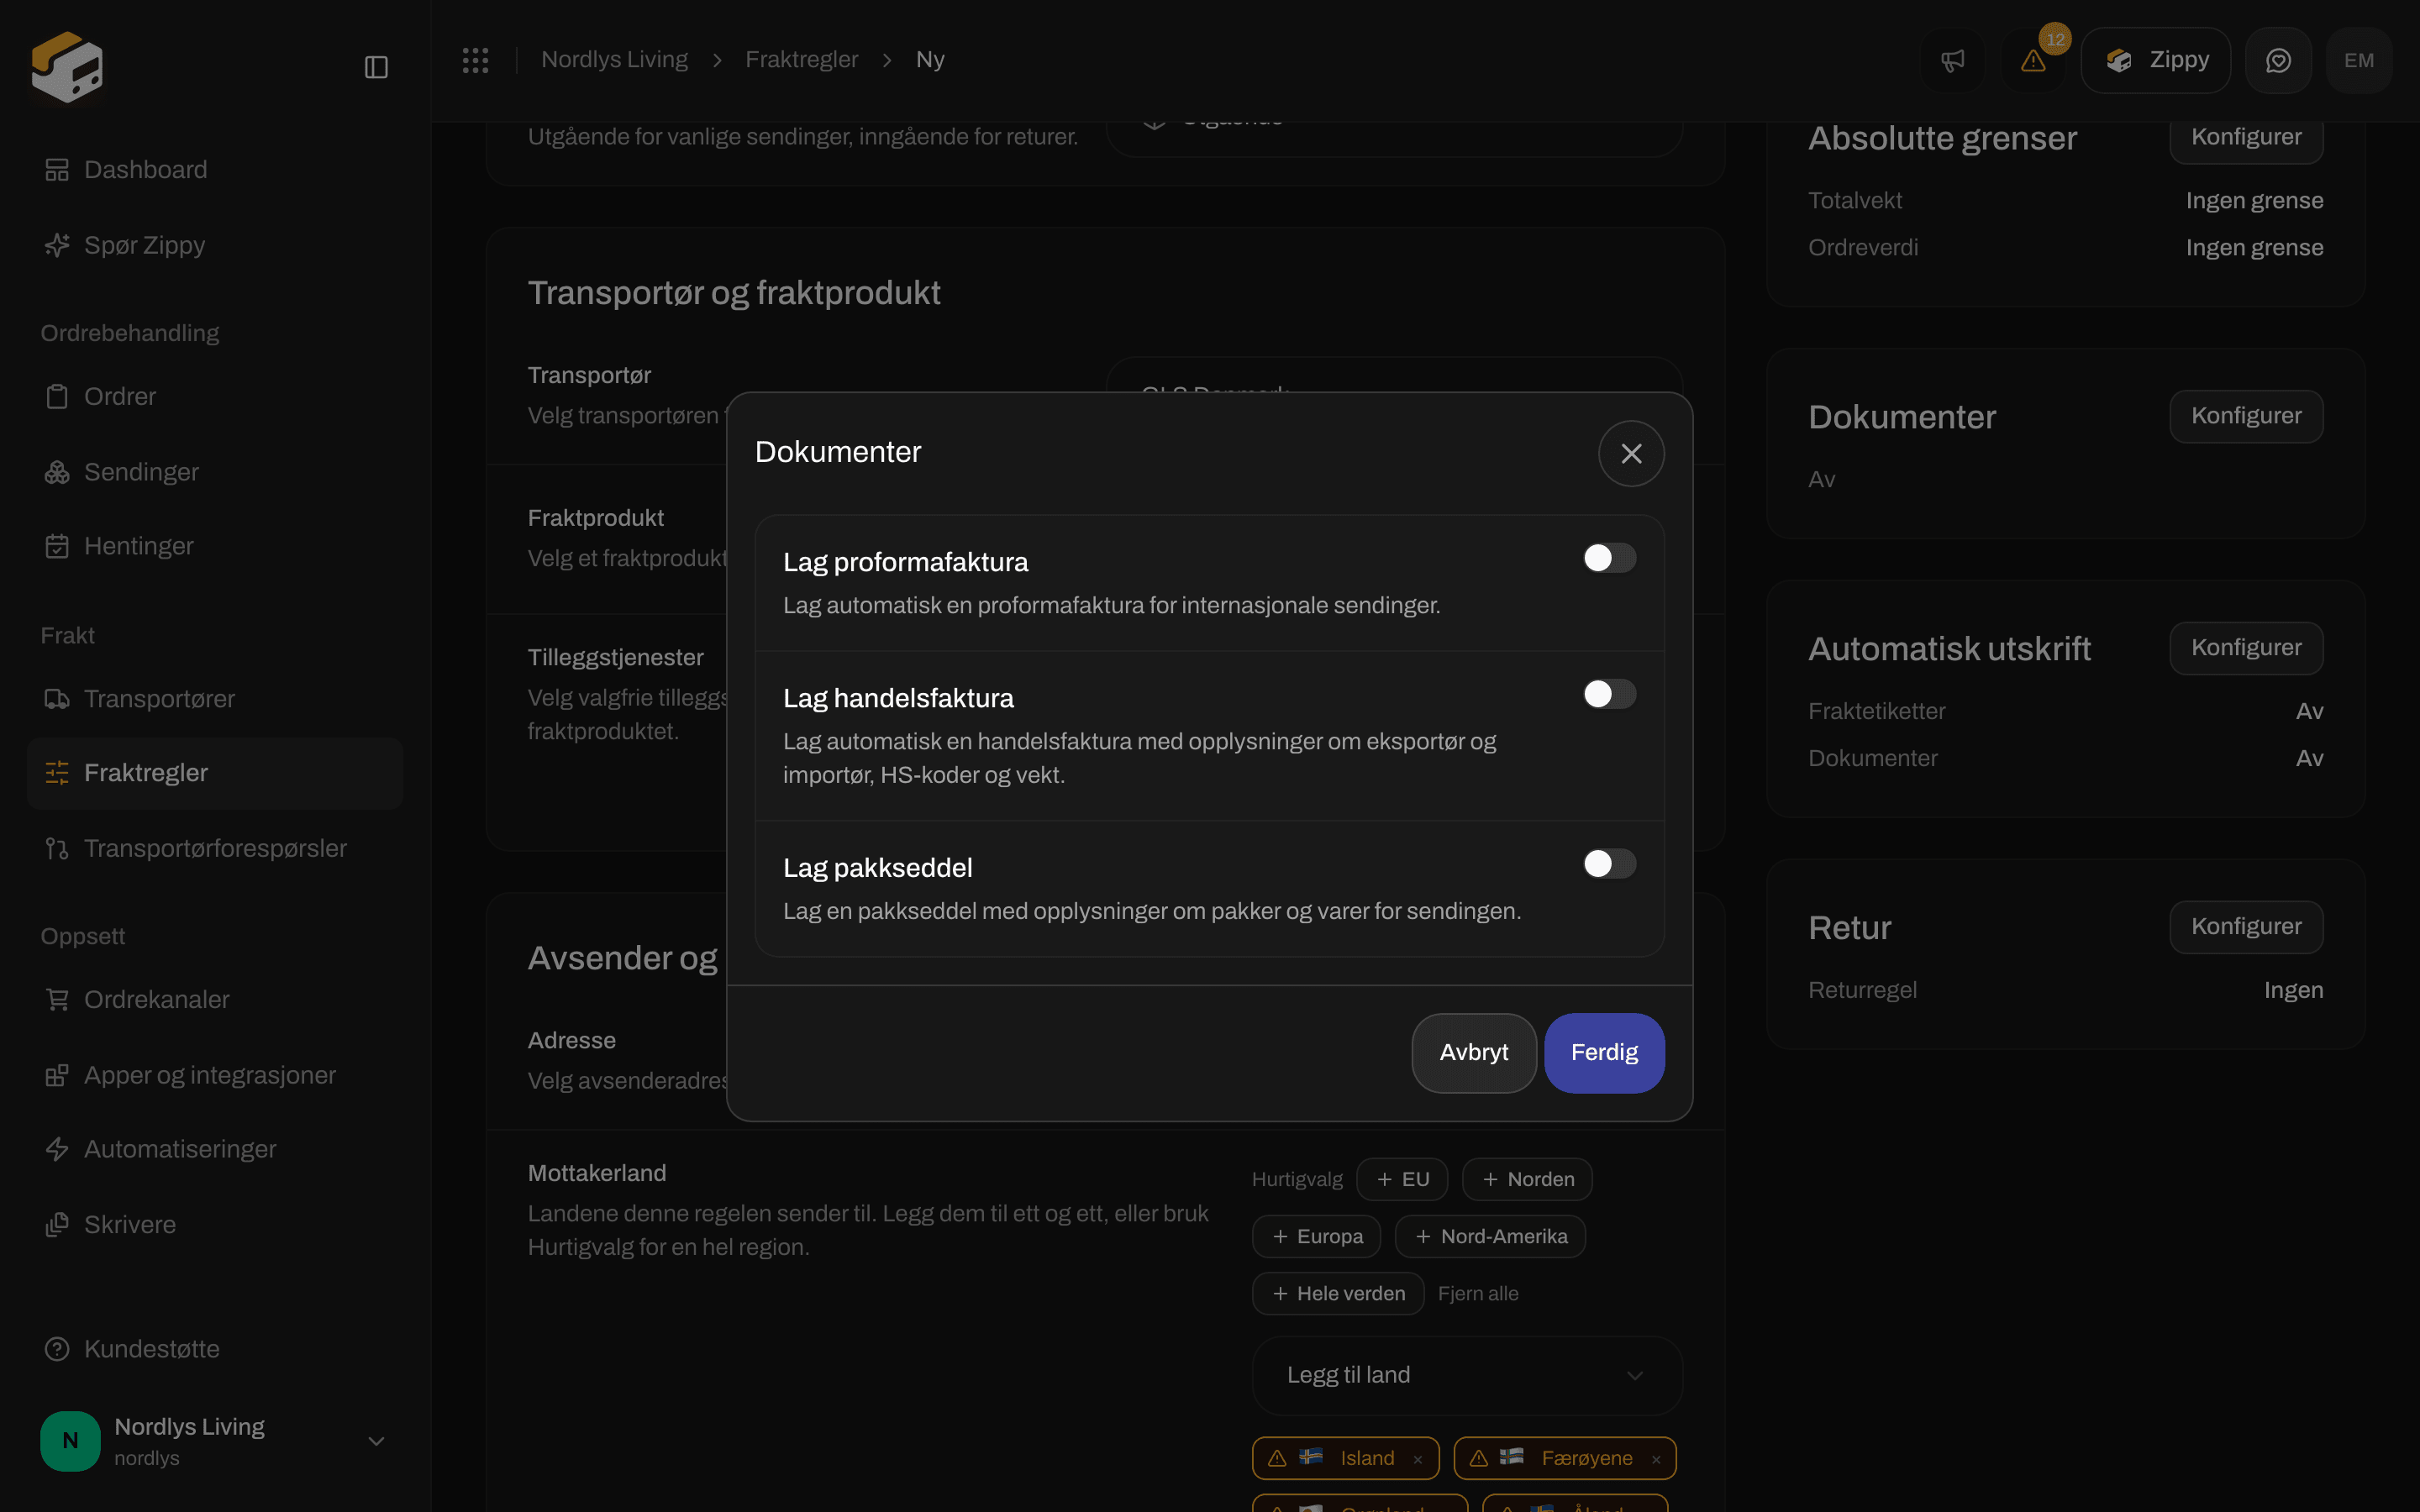The image size is (2420, 1512).
Task: Open warnings alert icon with badge
Action: (x=2033, y=61)
